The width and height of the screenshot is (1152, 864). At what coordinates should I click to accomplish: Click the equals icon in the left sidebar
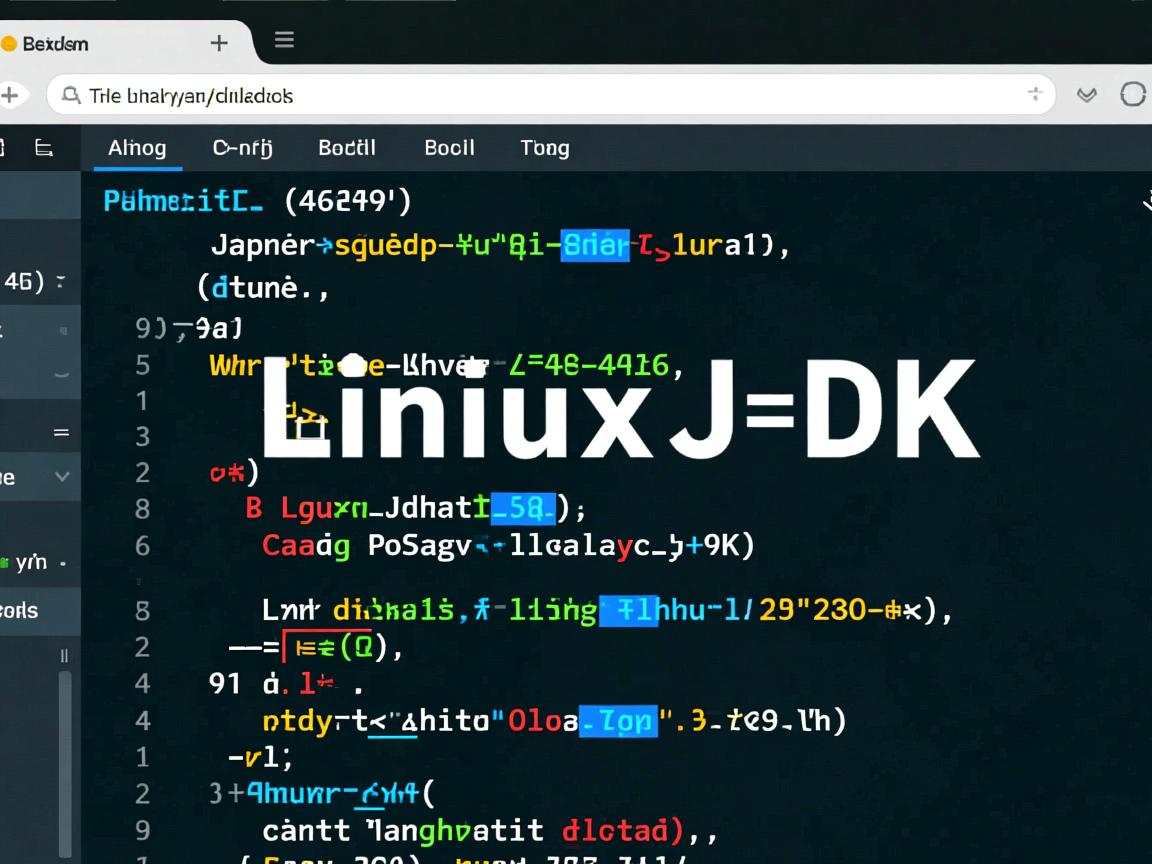(x=63, y=430)
